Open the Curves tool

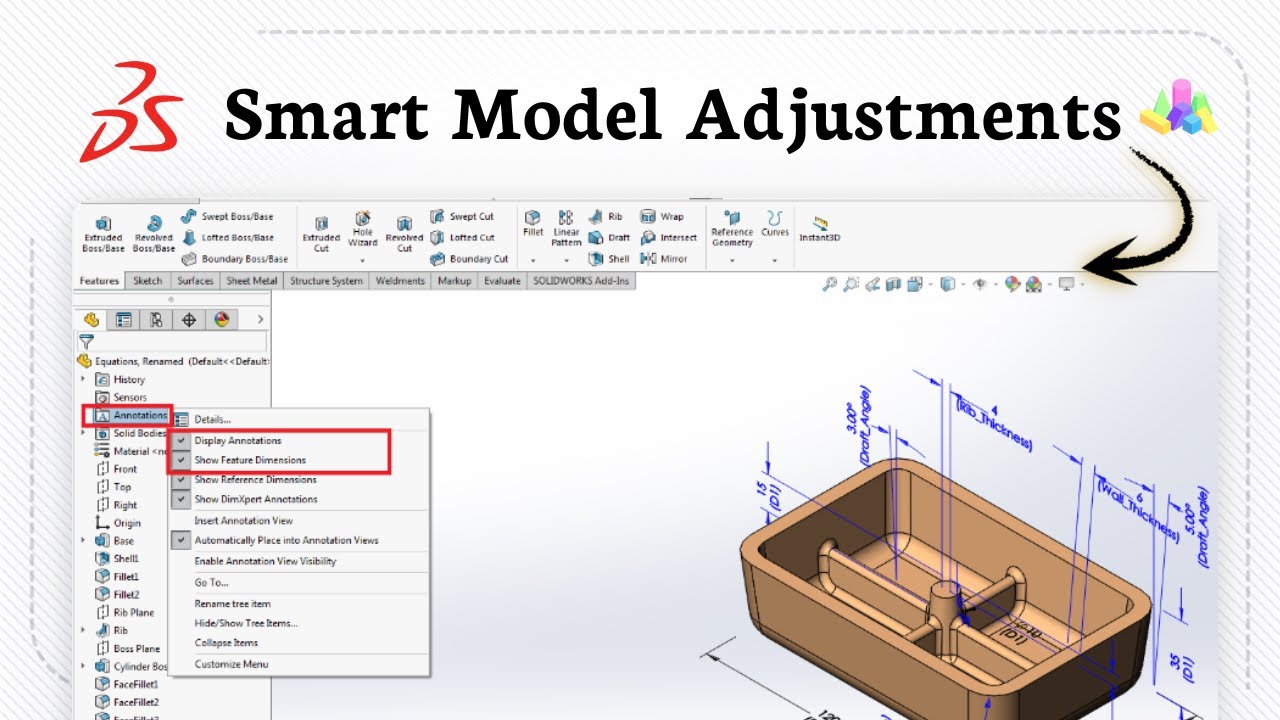click(x=775, y=223)
